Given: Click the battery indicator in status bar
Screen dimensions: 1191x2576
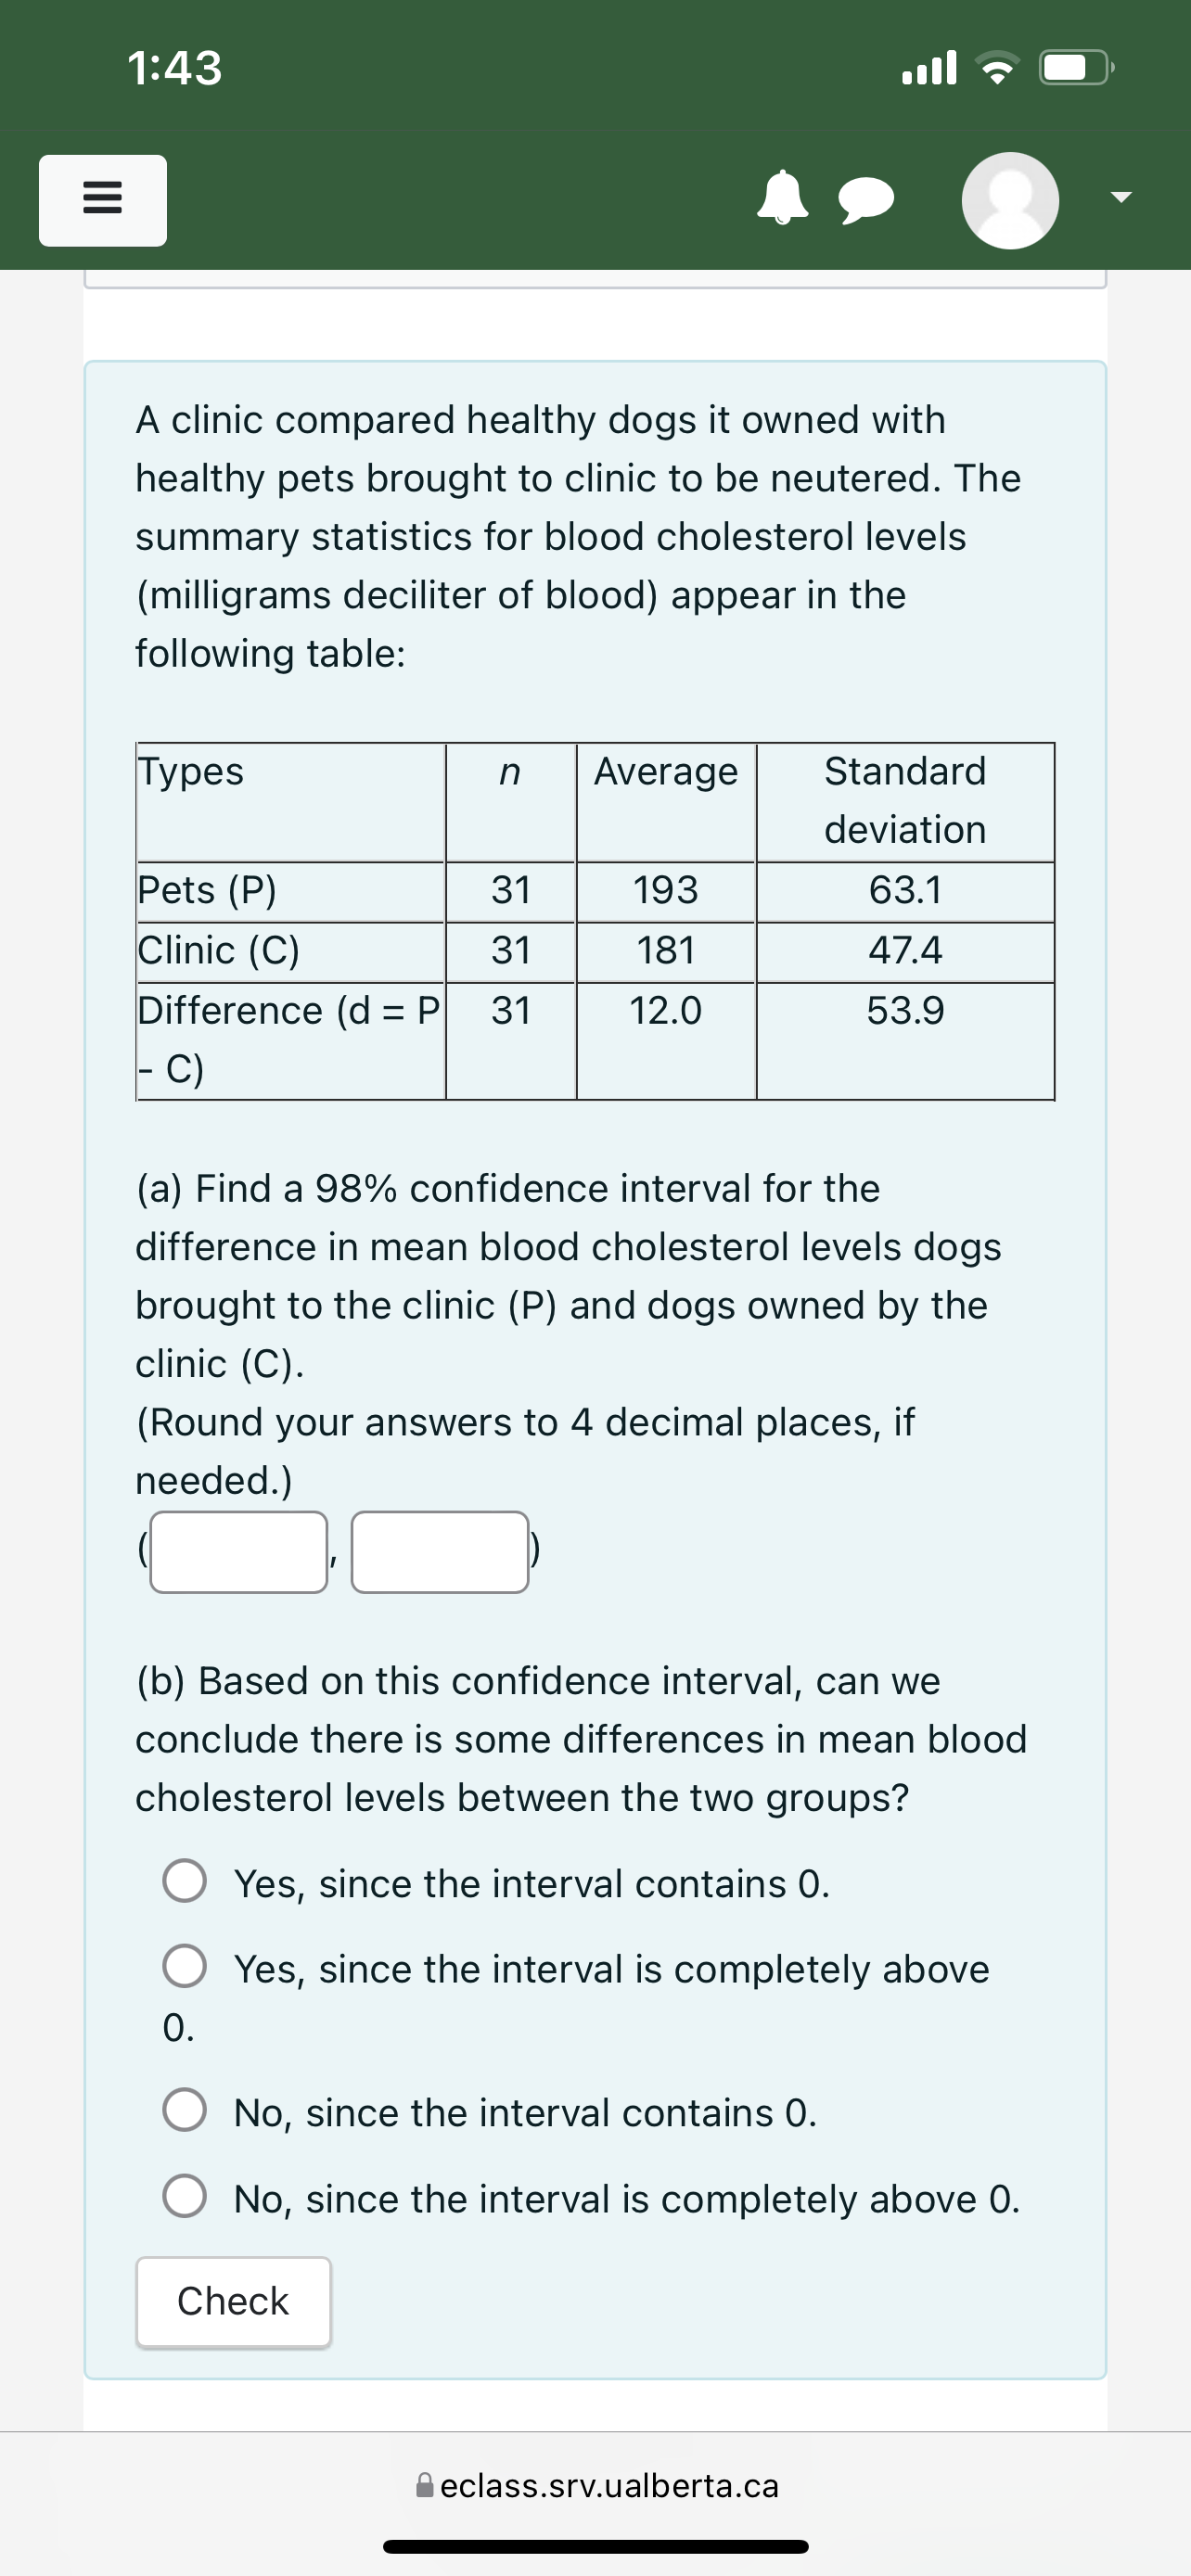Looking at the screenshot, I should pyautogui.click(x=1075, y=68).
